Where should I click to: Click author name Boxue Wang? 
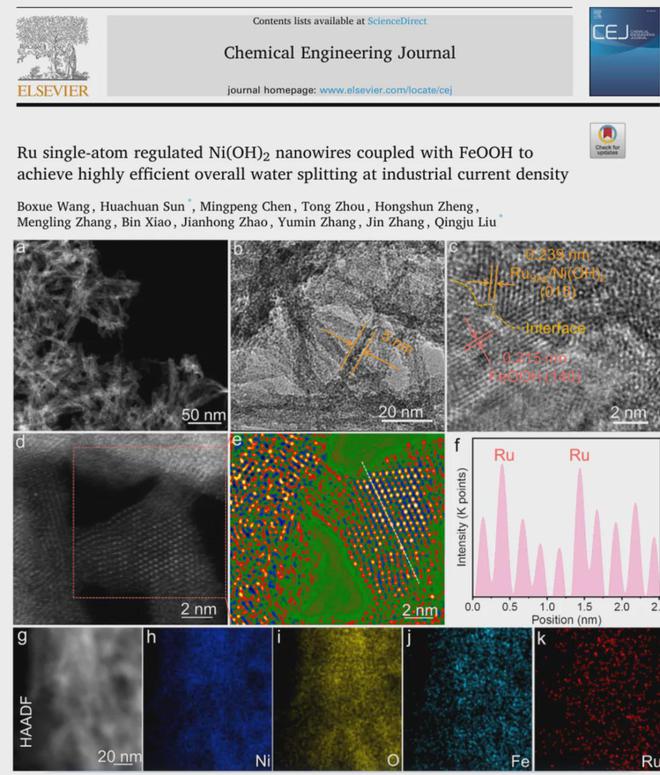pyautogui.click(x=53, y=207)
